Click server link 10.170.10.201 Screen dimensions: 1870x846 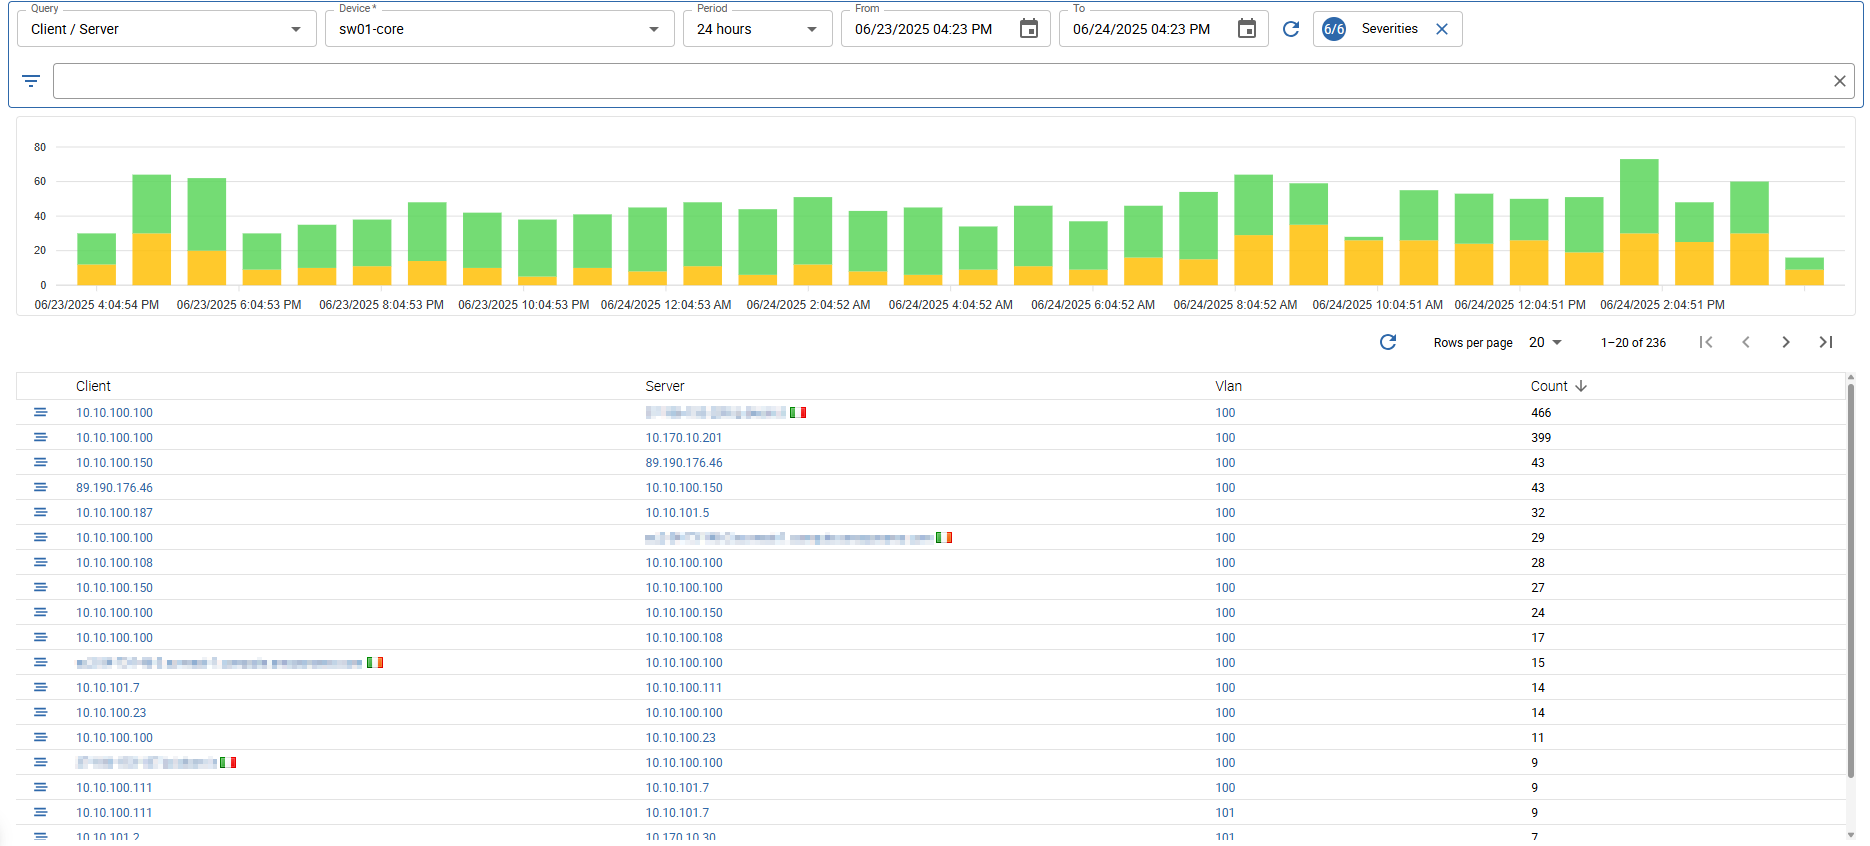coord(683,438)
